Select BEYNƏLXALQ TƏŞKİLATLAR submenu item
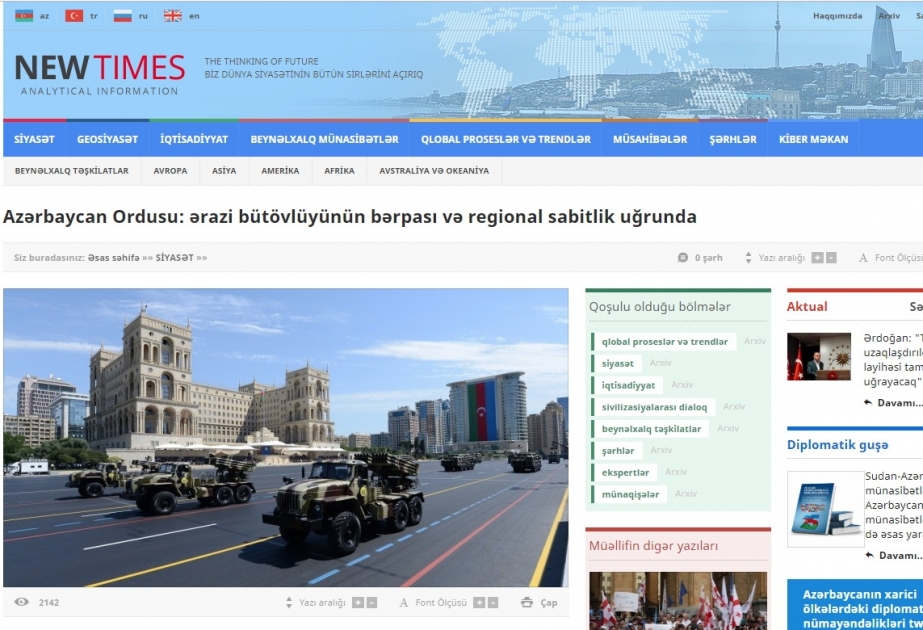The width and height of the screenshot is (923, 630). [x=72, y=171]
